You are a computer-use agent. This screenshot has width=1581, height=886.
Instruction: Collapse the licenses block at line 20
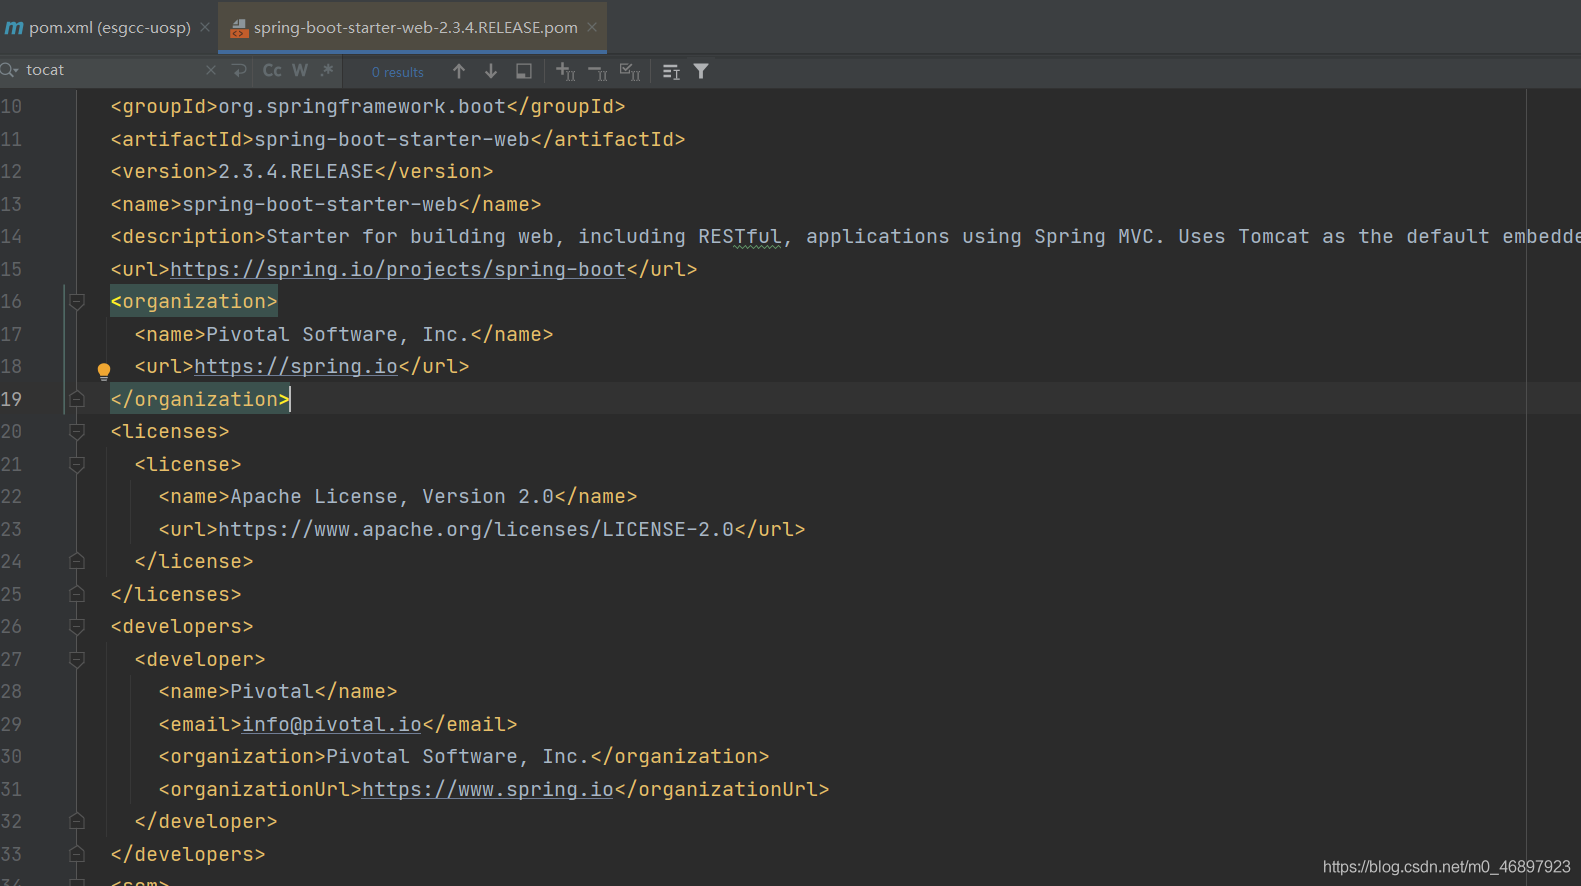(77, 432)
